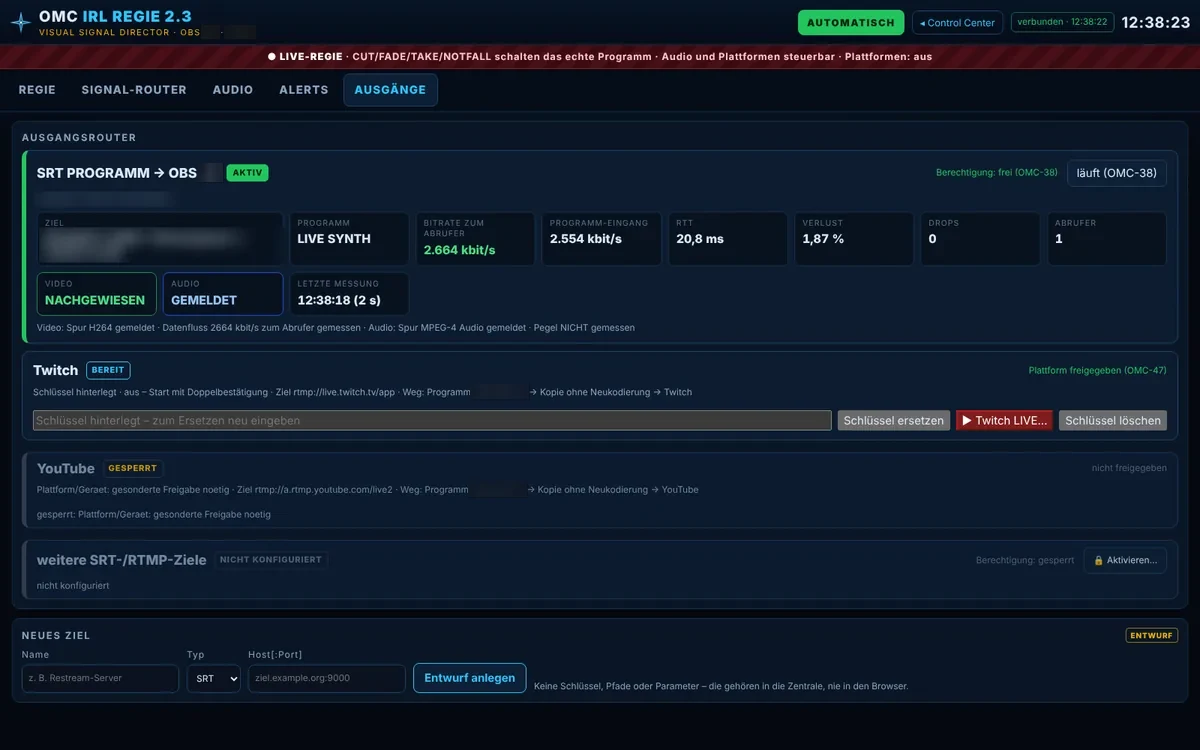This screenshot has height=750, width=1200.
Task: Click the Verlust 1,87 % value
Action: coord(823,239)
